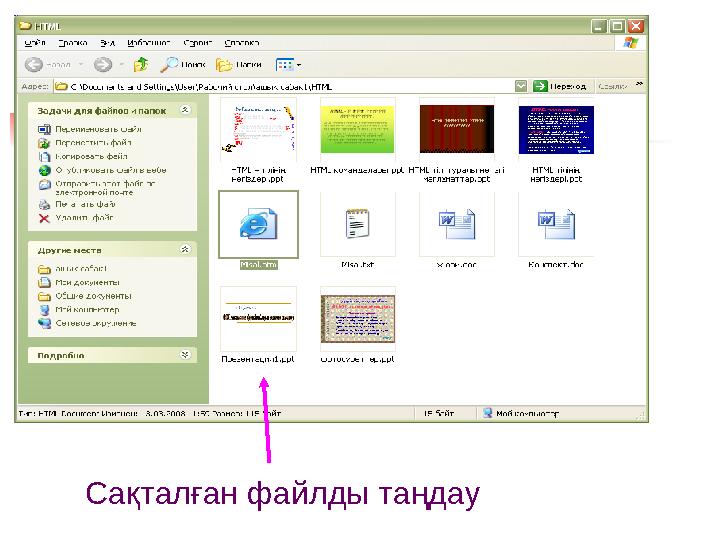The height and width of the screenshot is (540, 720).
Task: Go up one folder level
Action: [141, 65]
